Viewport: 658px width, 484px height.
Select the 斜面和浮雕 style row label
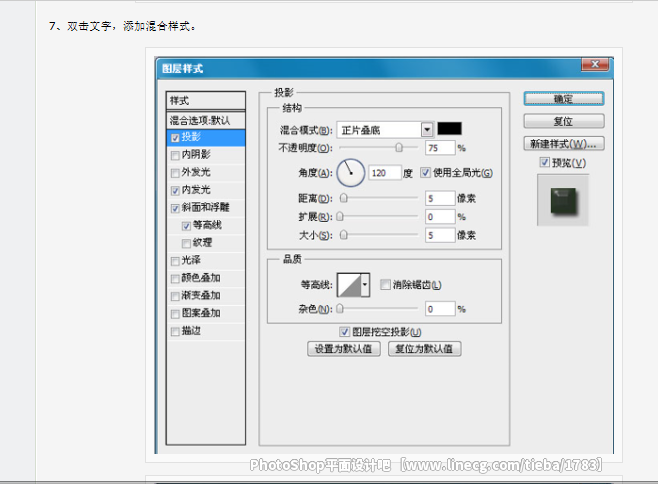[206, 207]
